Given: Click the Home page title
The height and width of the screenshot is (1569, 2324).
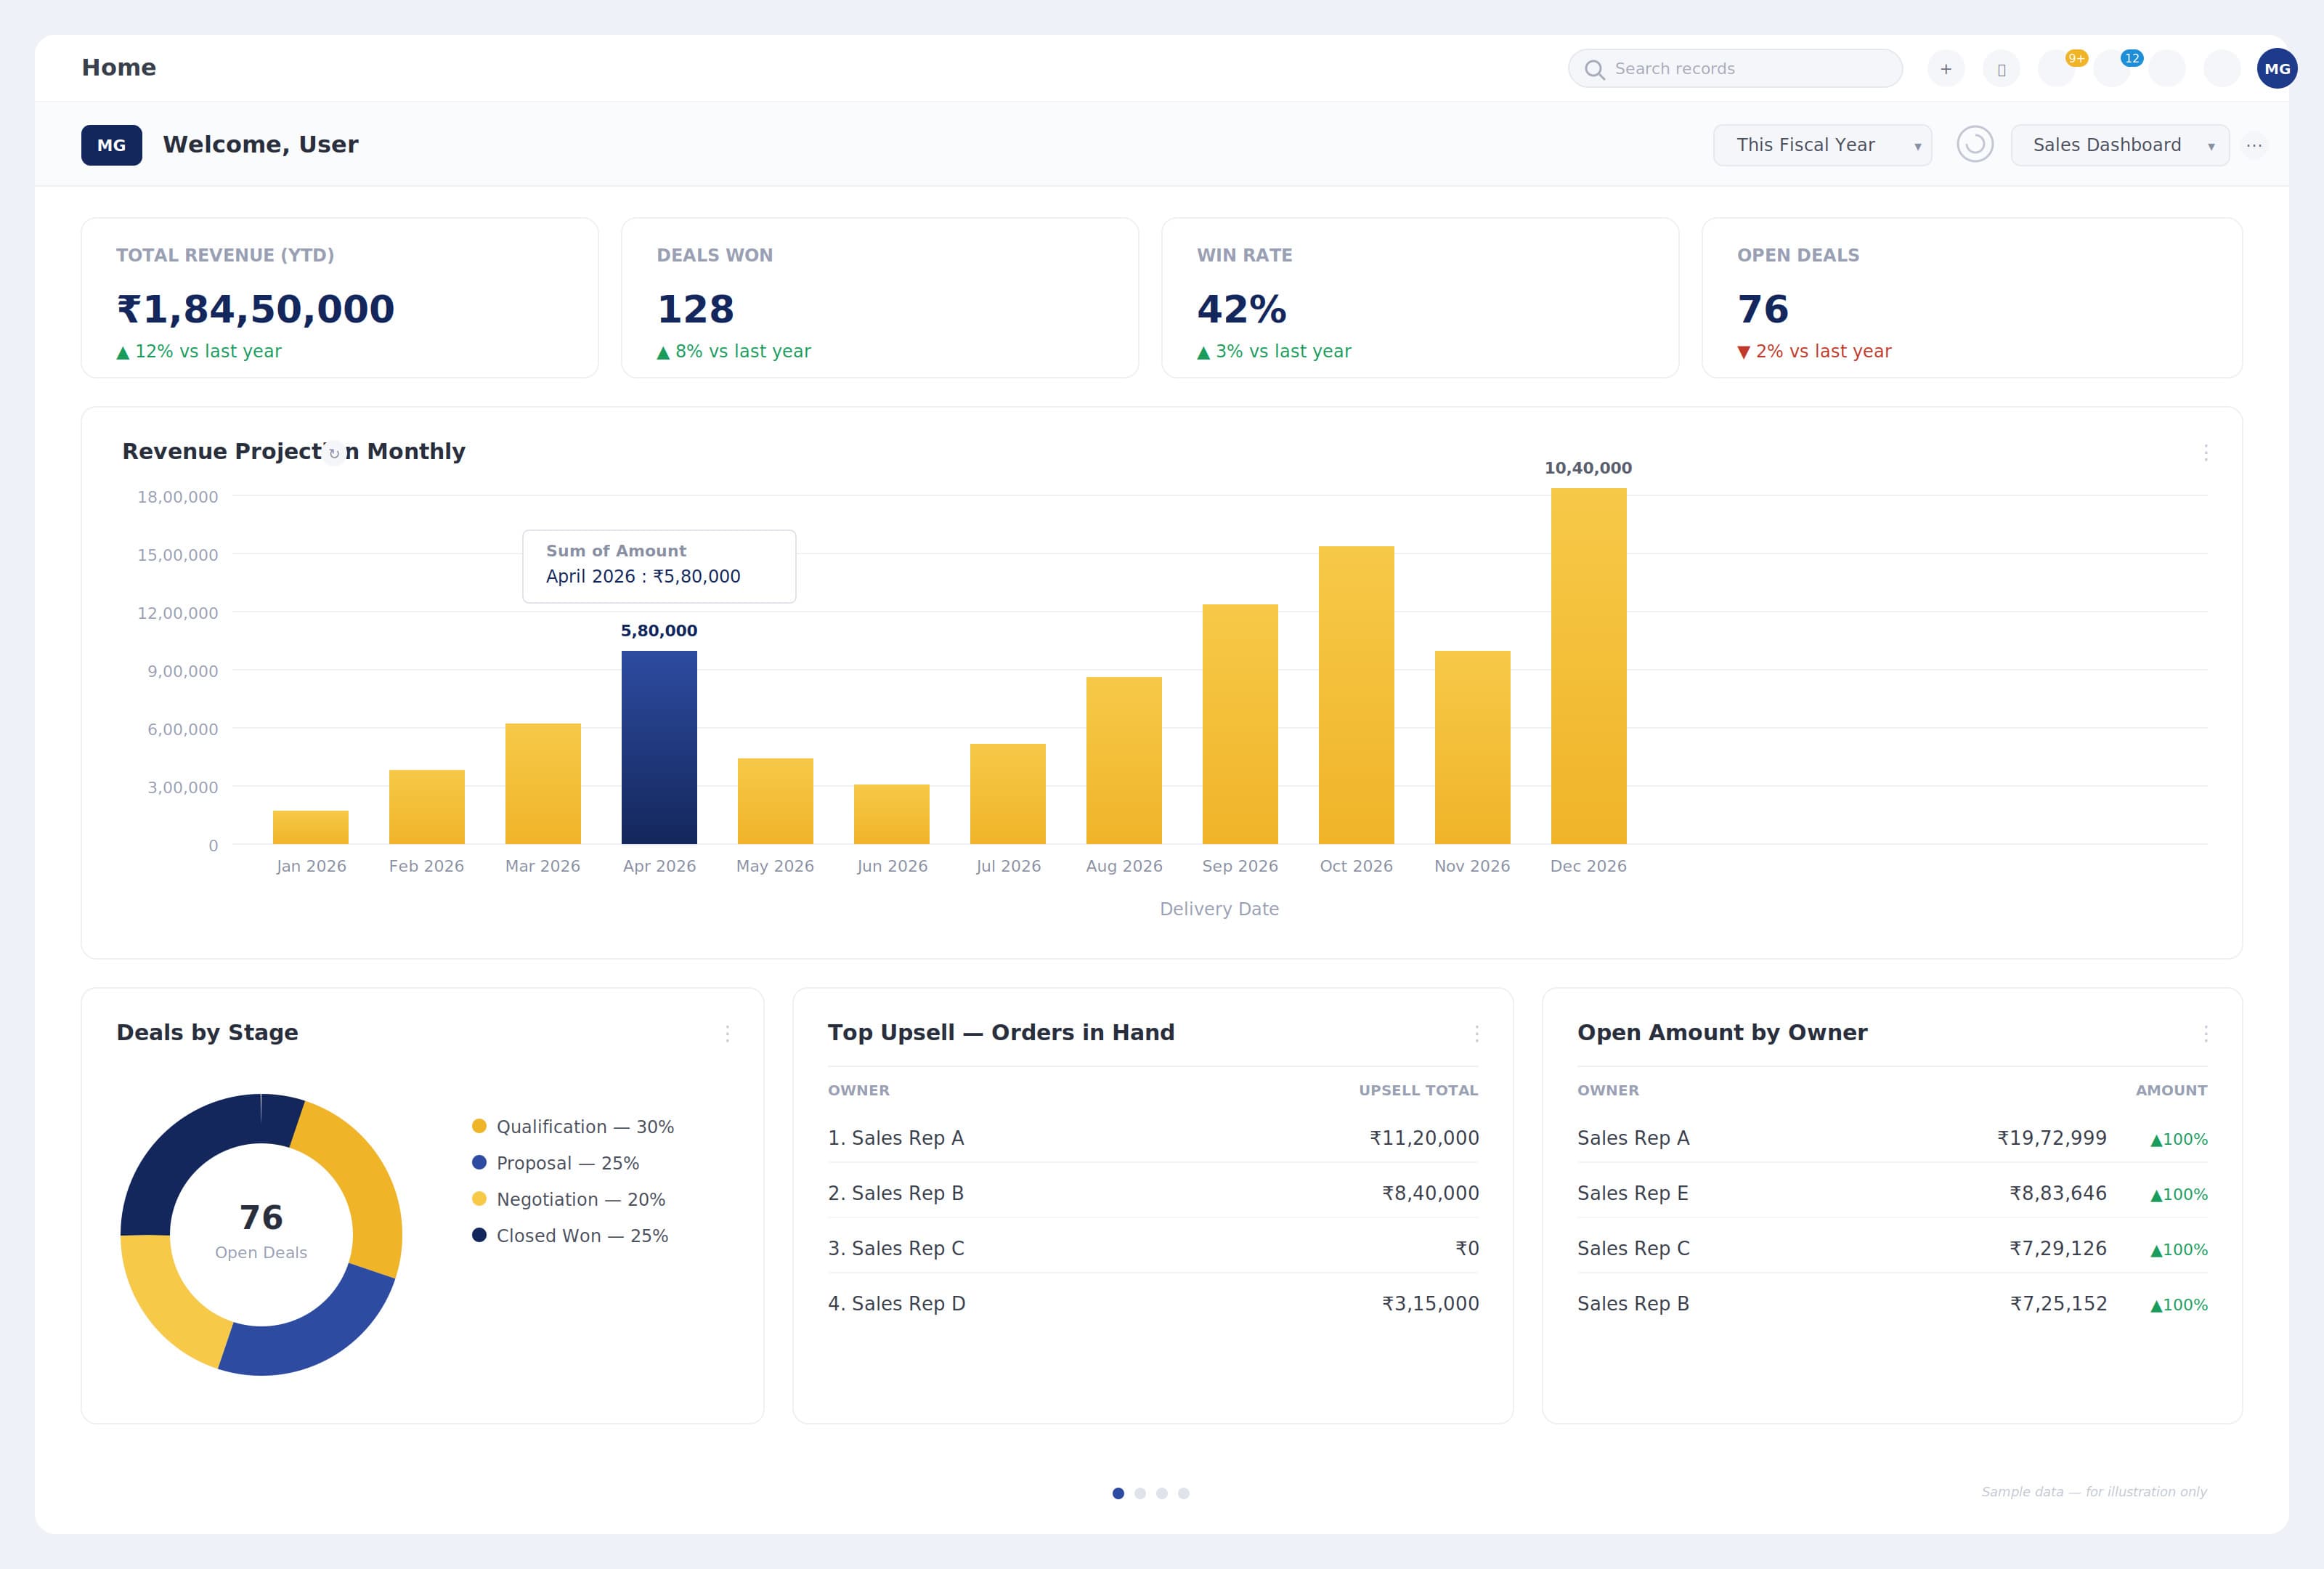Looking at the screenshot, I should (119, 68).
